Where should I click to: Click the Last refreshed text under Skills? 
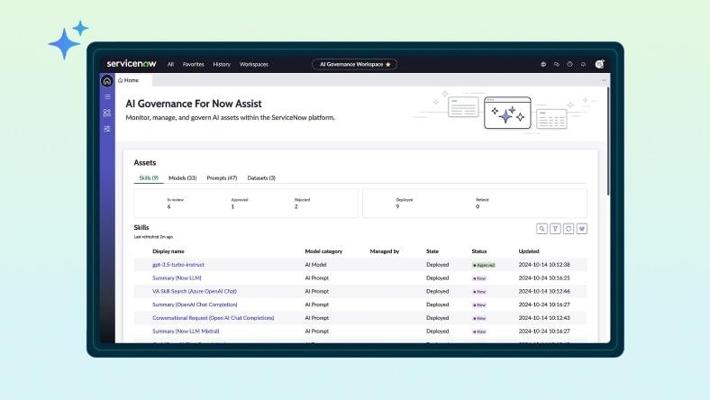pos(154,236)
